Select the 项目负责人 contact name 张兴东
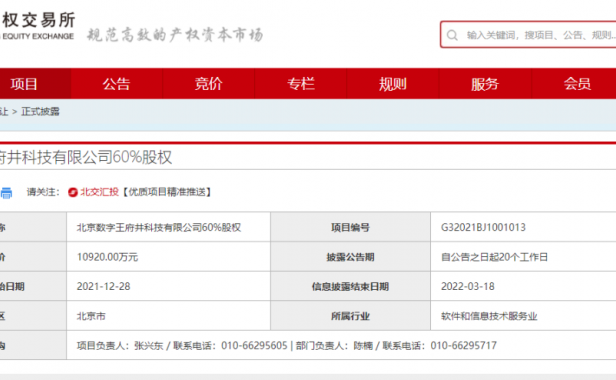 click(x=148, y=345)
